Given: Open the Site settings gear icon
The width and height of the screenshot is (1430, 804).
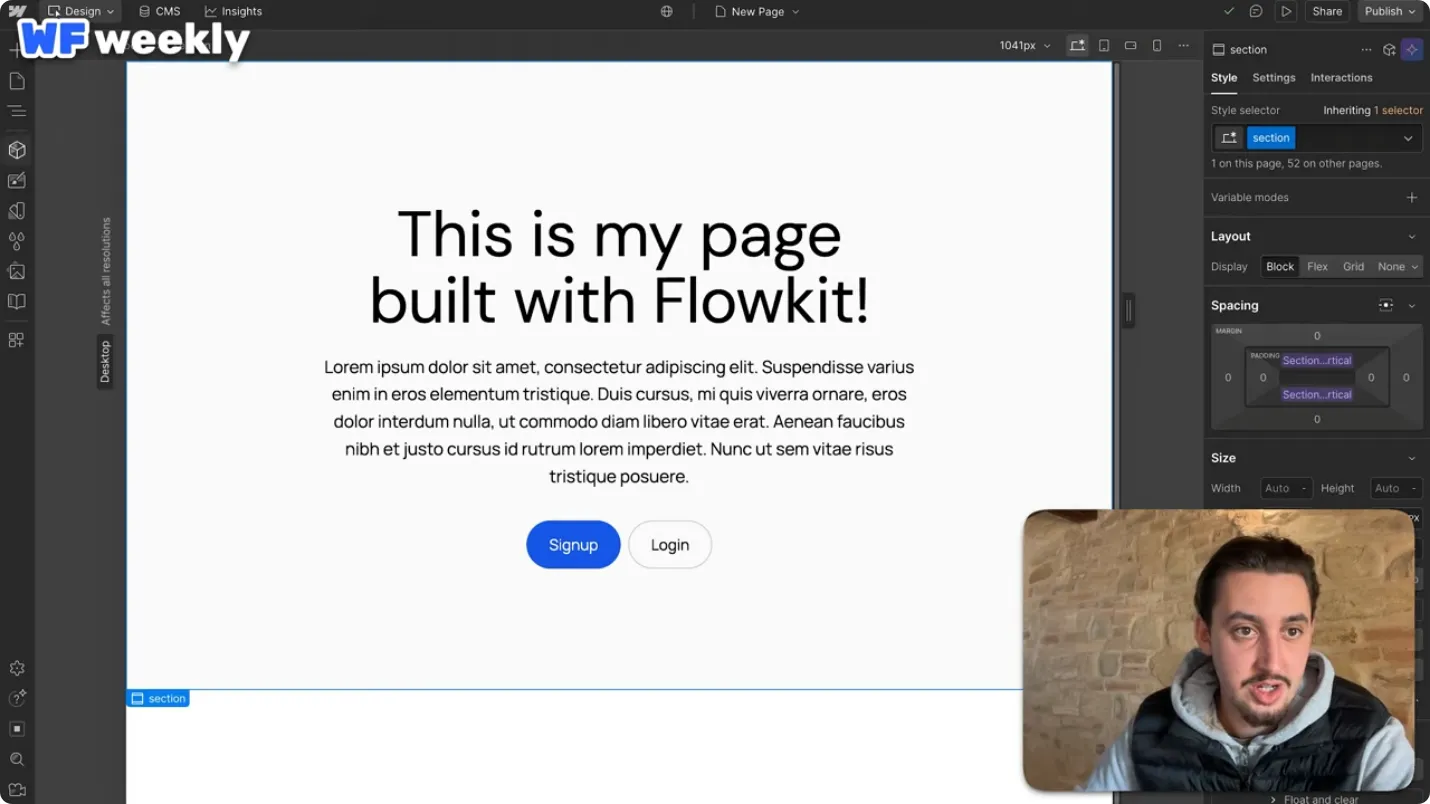Looking at the screenshot, I should (17, 668).
